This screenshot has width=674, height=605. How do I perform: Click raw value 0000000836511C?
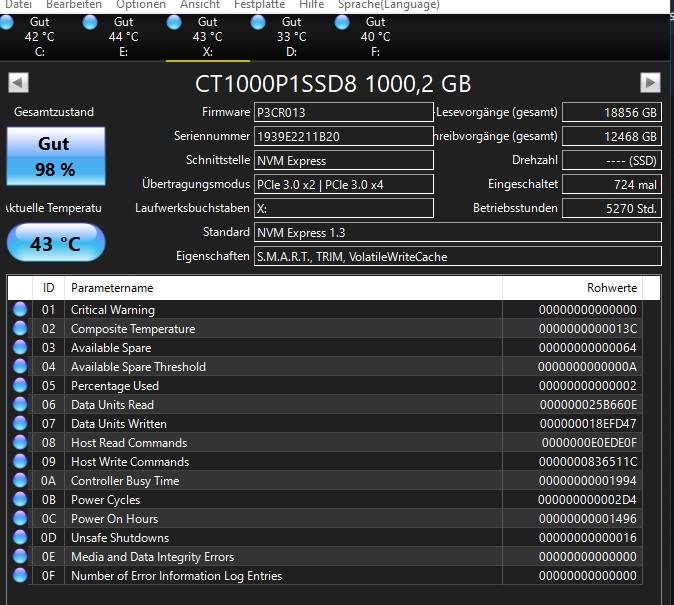pyautogui.click(x=588, y=461)
